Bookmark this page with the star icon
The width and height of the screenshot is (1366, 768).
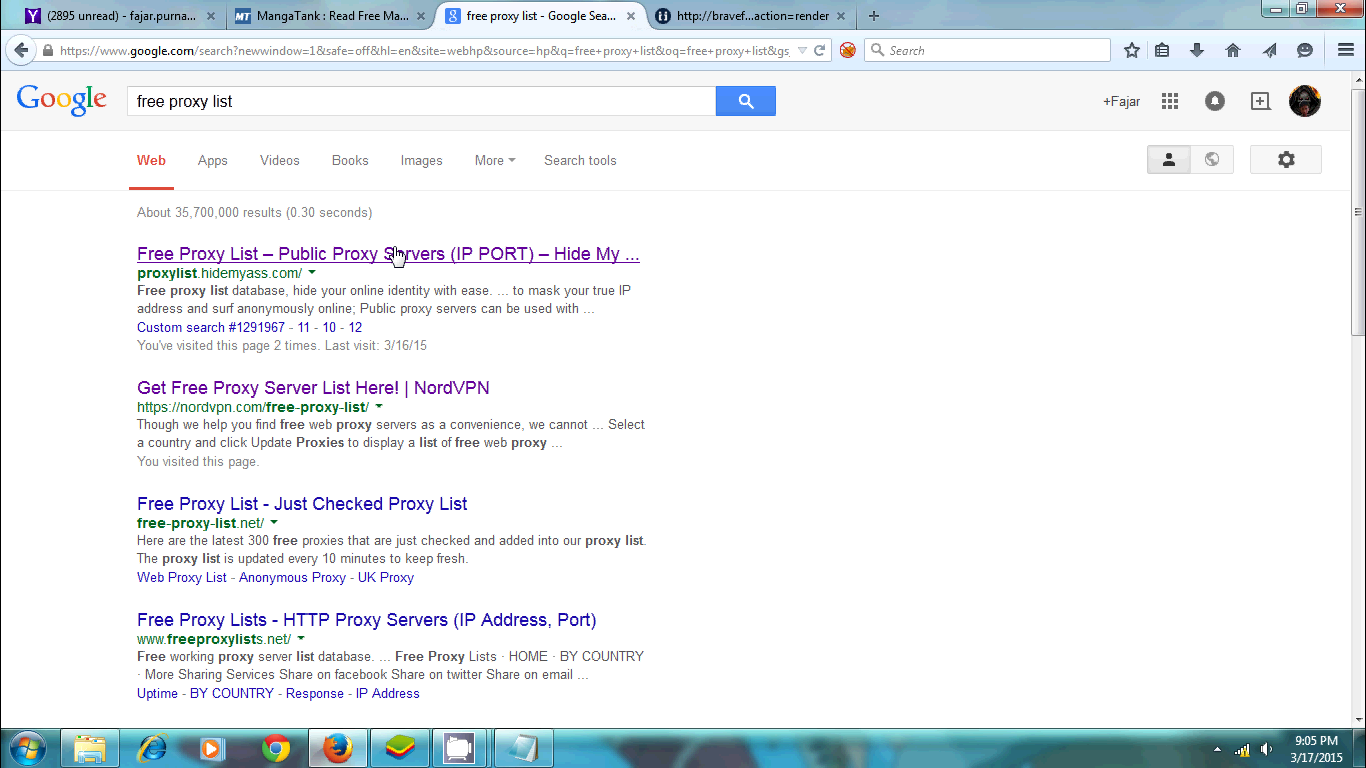click(1132, 50)
